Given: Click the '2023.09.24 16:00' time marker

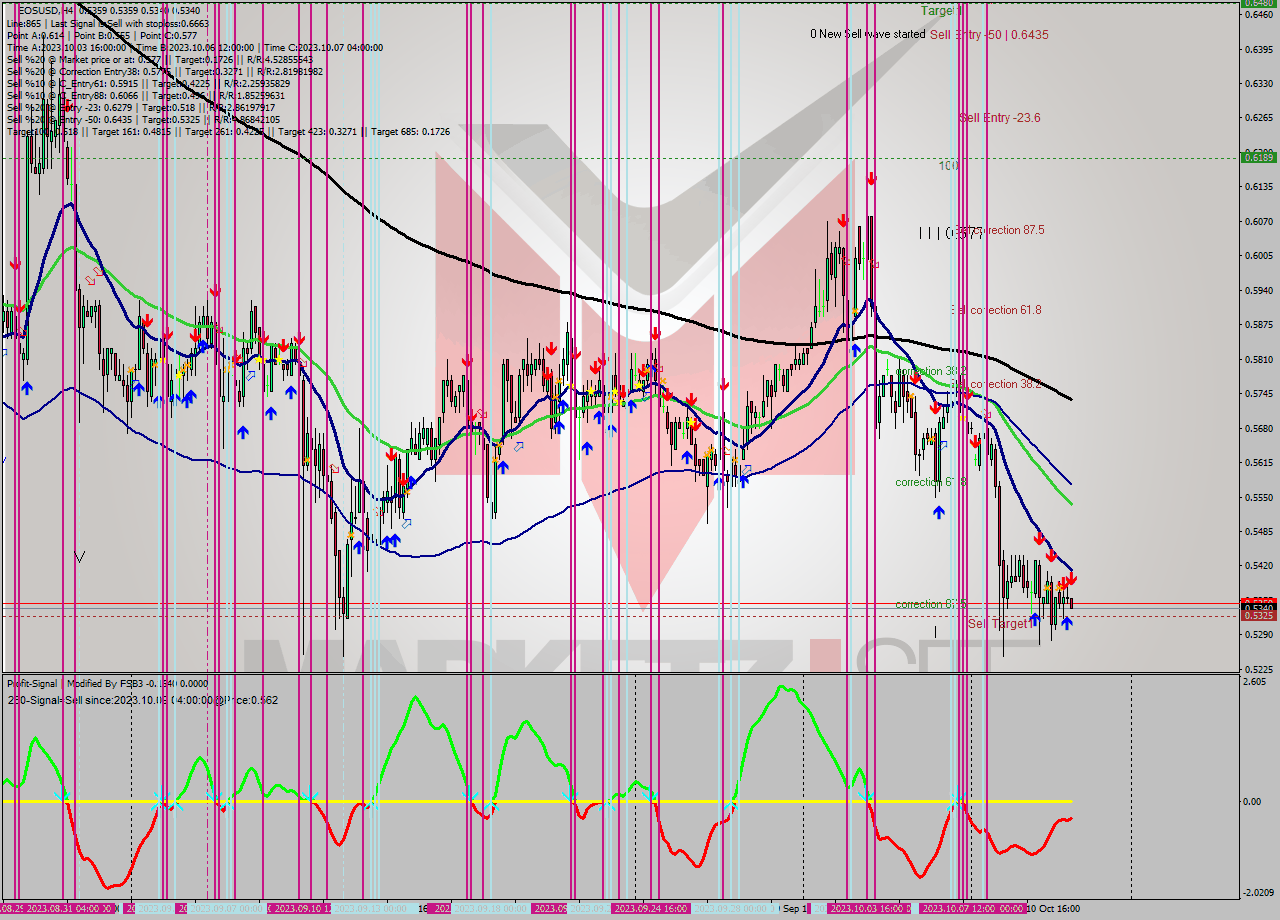Looking at the screenshot, I should tap(650, 908).
